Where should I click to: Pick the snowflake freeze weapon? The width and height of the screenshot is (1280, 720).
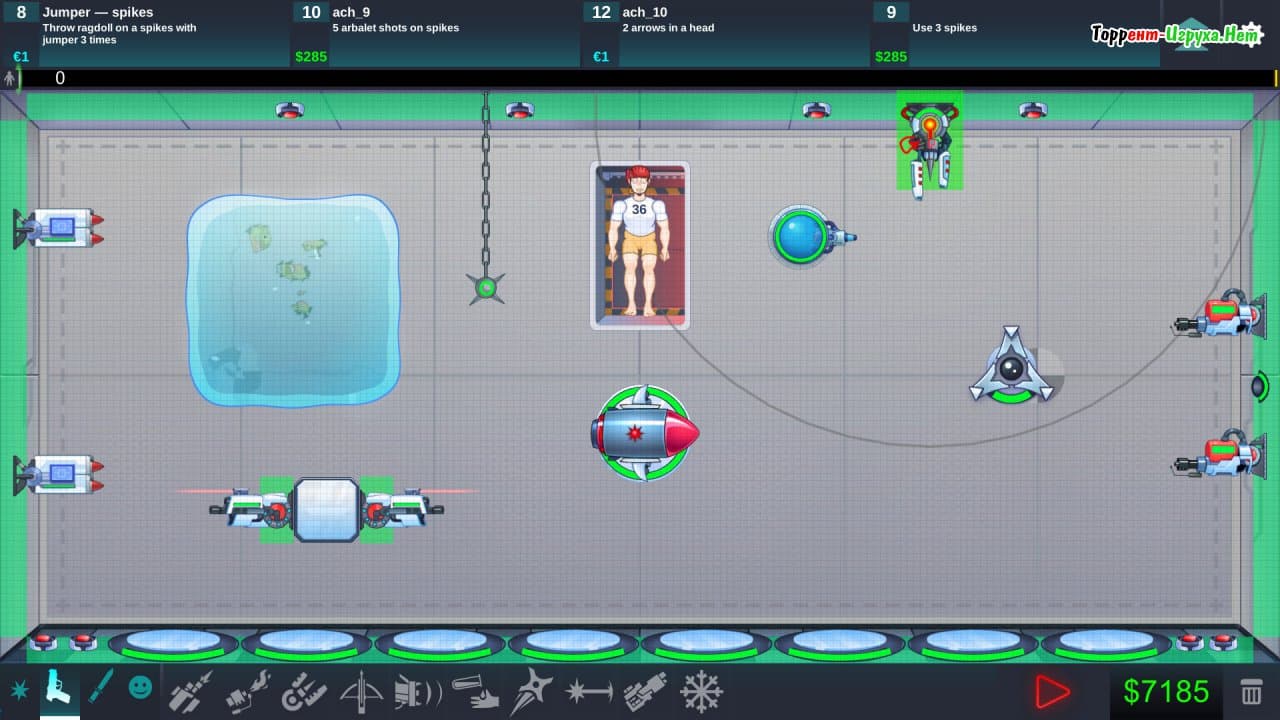(701, 692)
